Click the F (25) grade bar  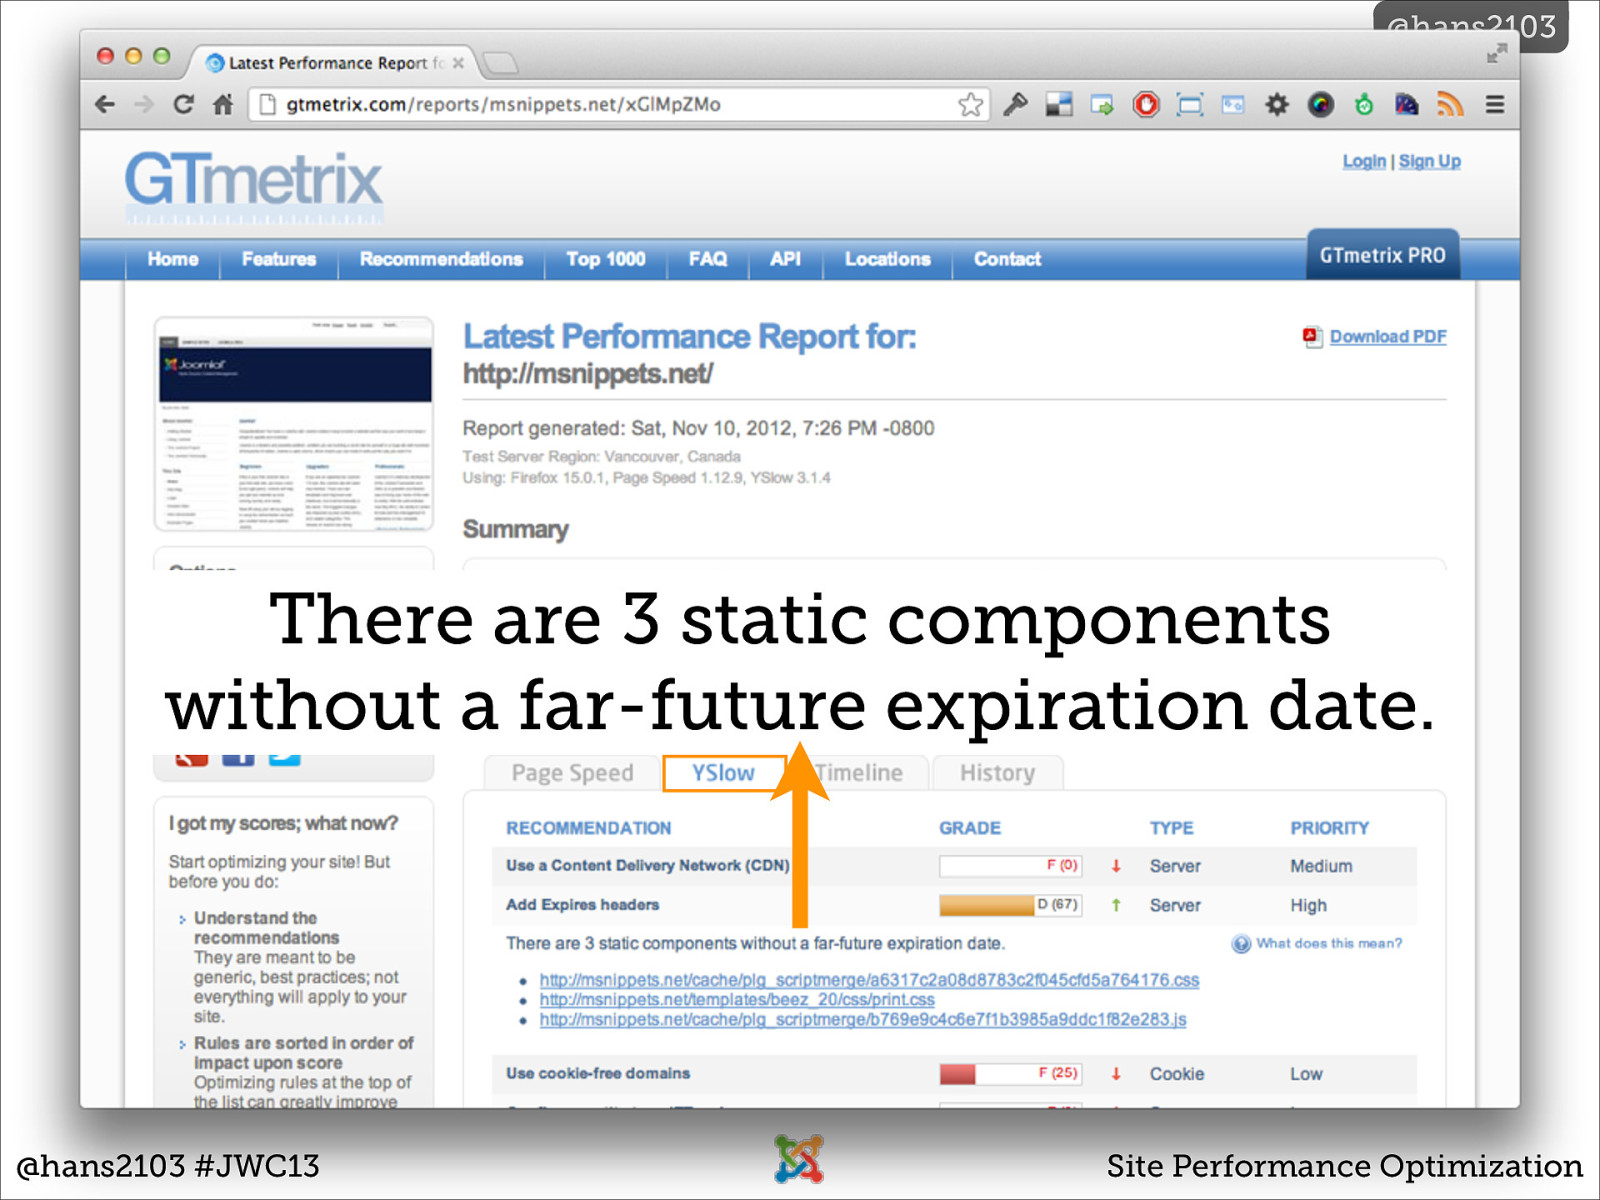click(1010, 1074)
